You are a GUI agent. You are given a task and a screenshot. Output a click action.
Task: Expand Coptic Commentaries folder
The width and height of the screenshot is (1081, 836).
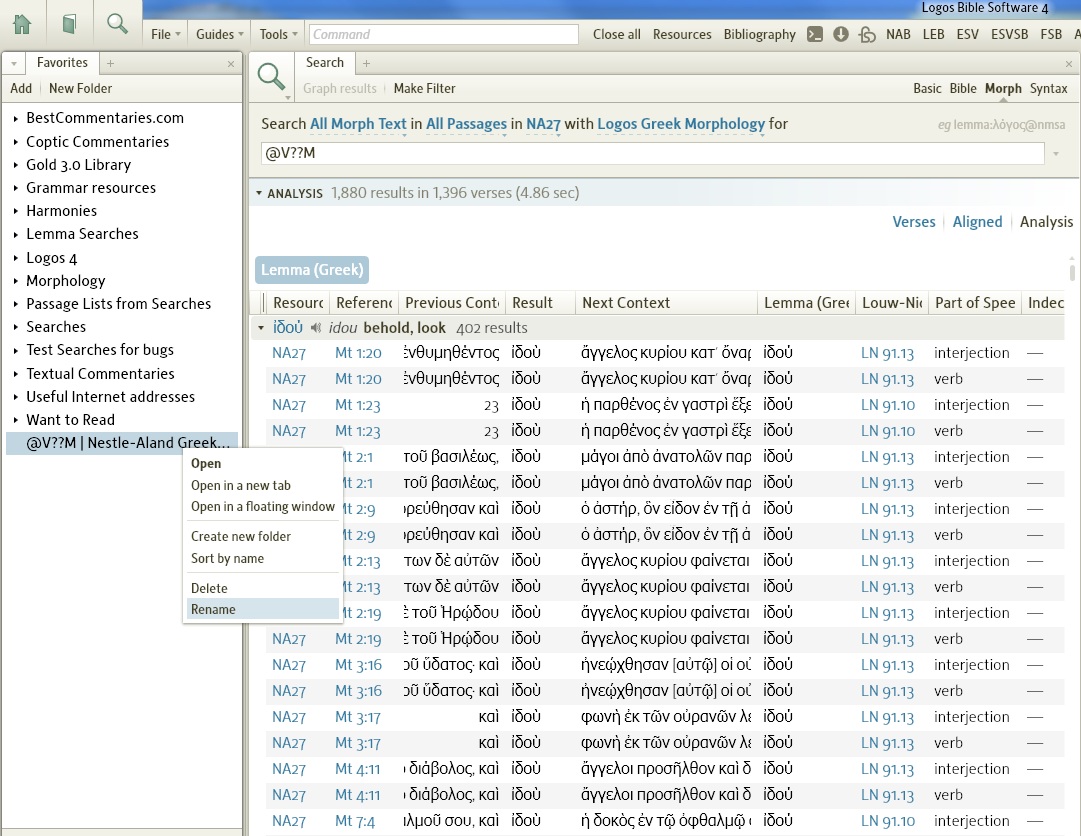coord(15,142)
